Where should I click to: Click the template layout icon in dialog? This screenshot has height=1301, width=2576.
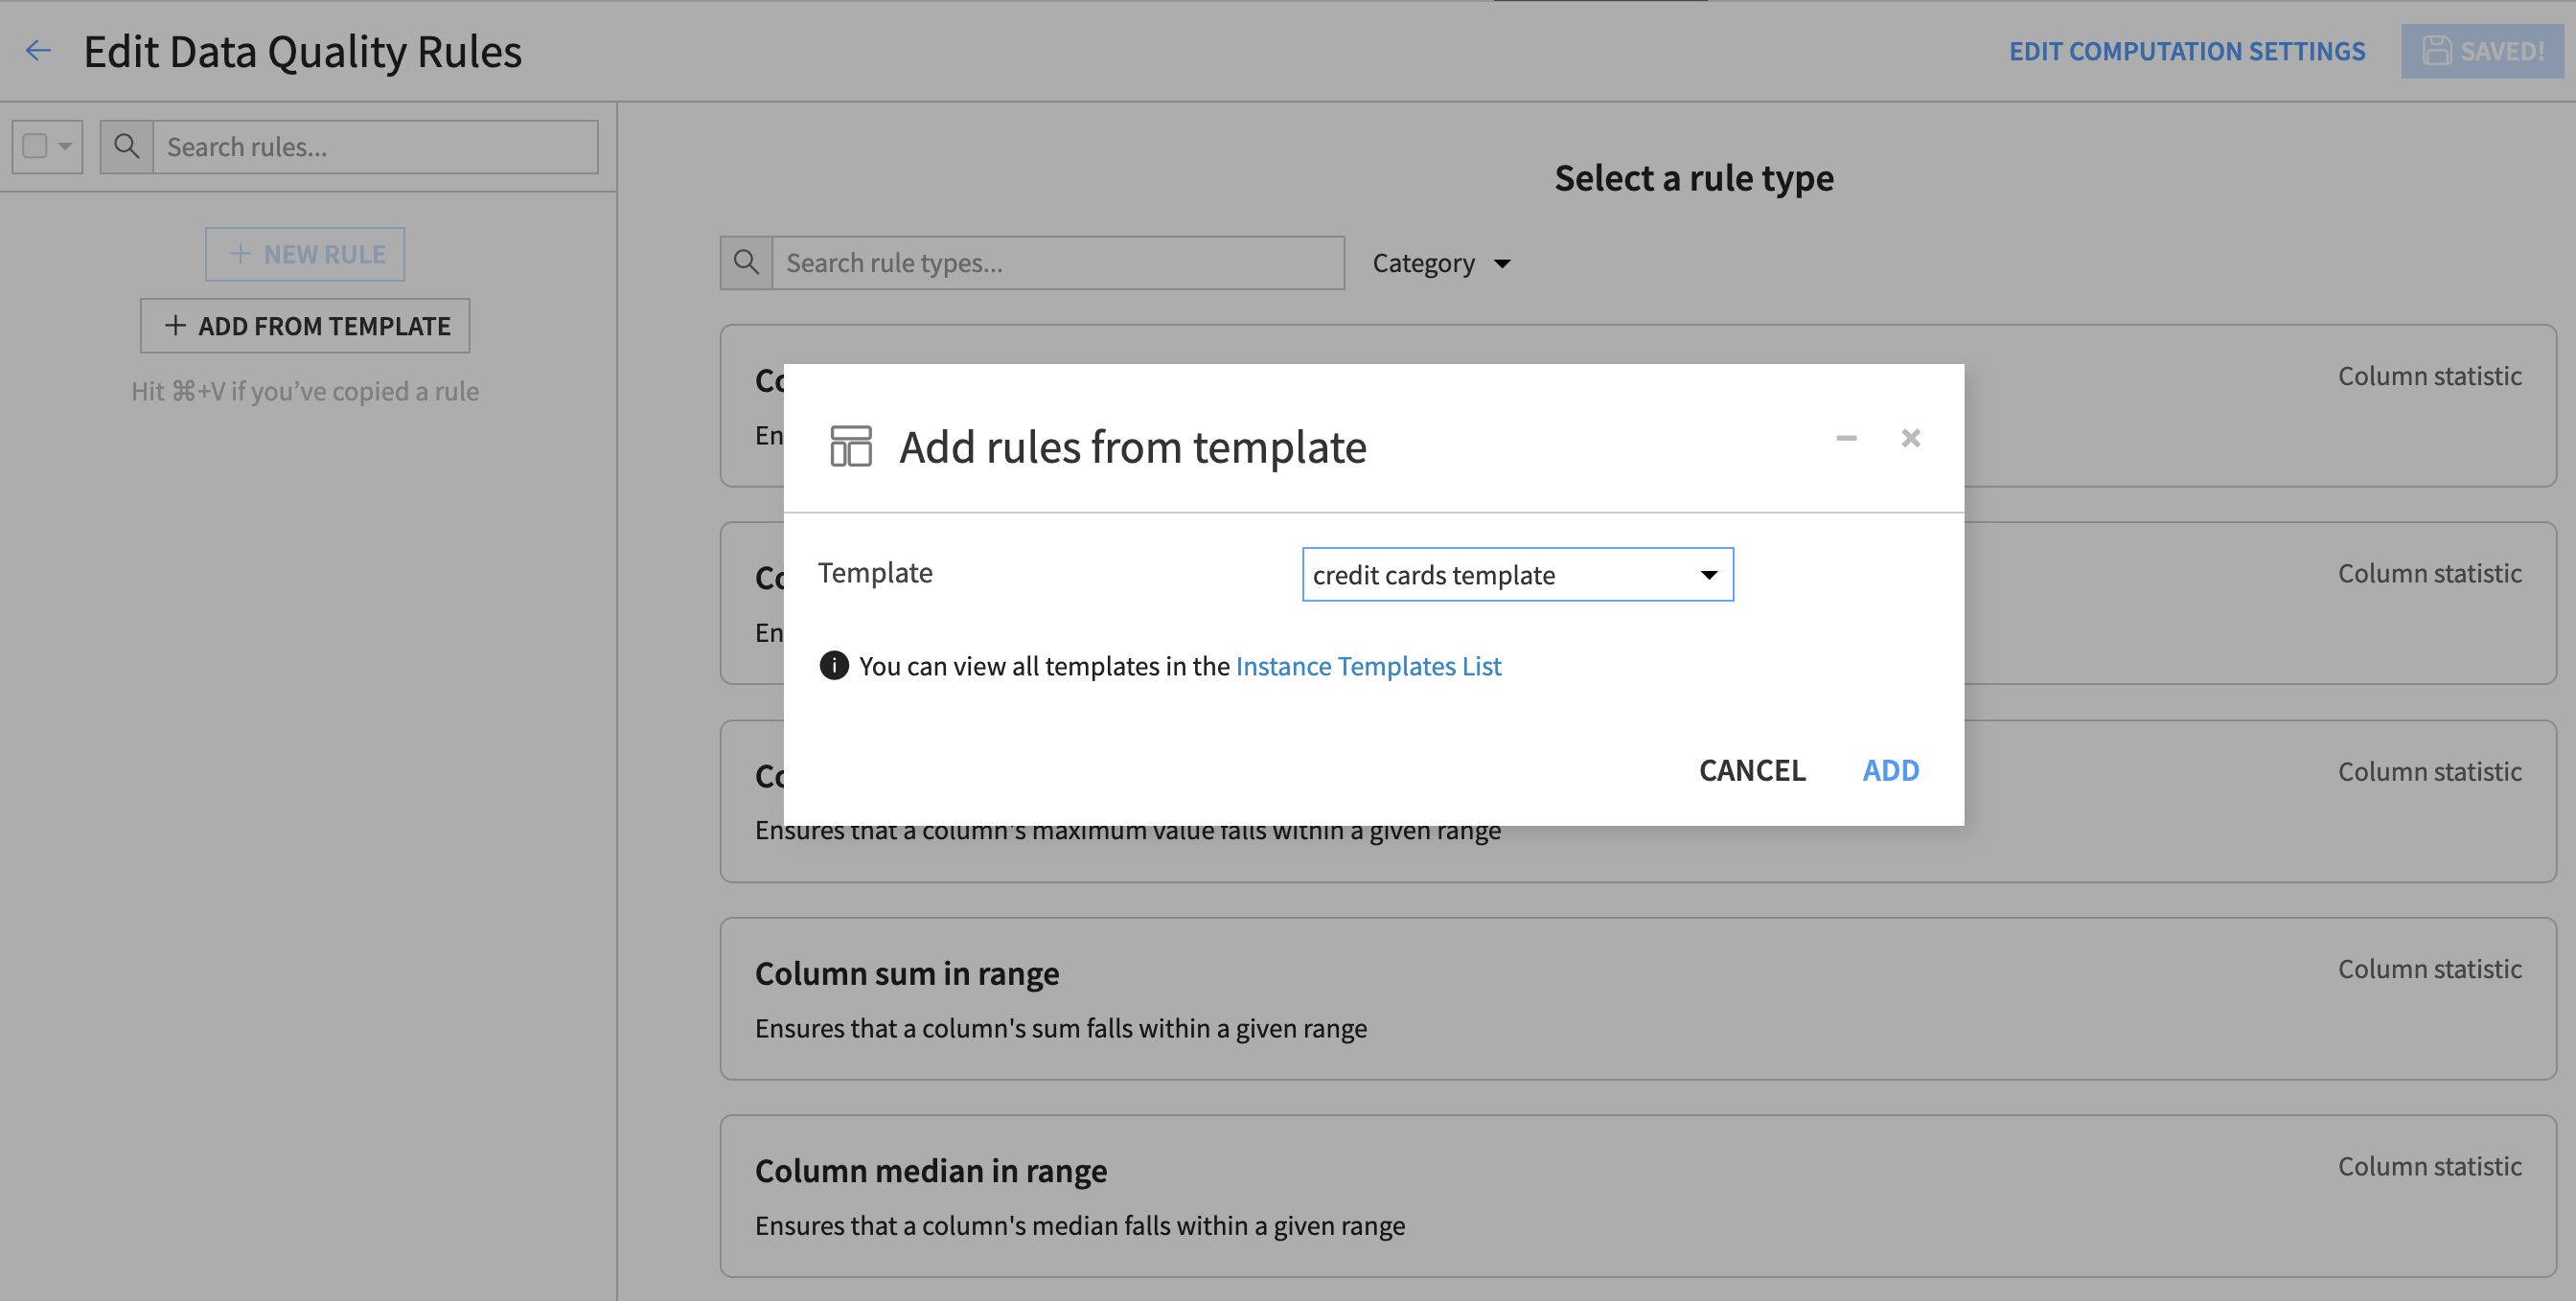[851, 446]
